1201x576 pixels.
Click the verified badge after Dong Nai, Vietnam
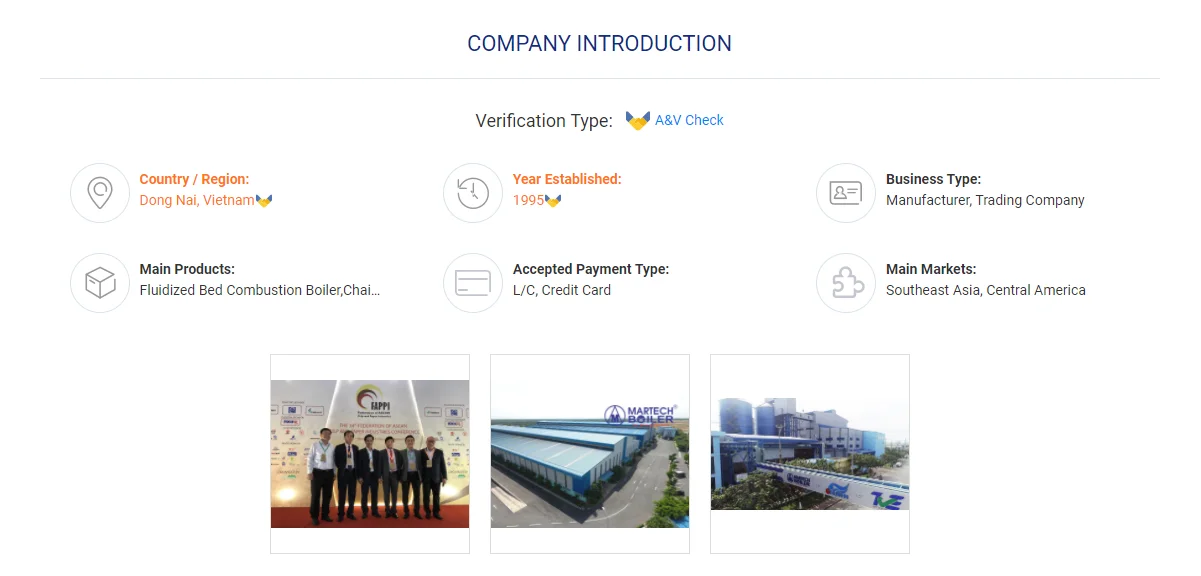(x=264, y=201)
